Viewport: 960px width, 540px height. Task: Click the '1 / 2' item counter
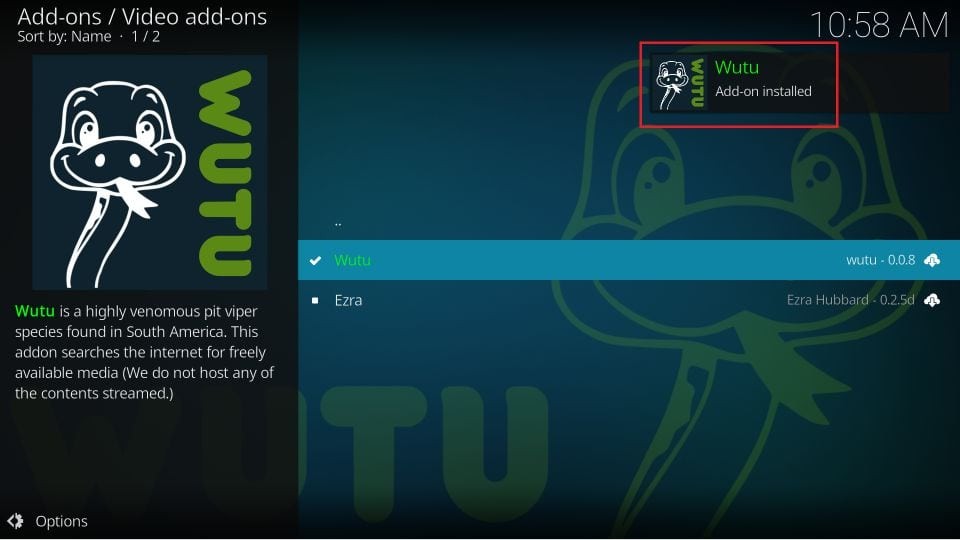[146, 36]
